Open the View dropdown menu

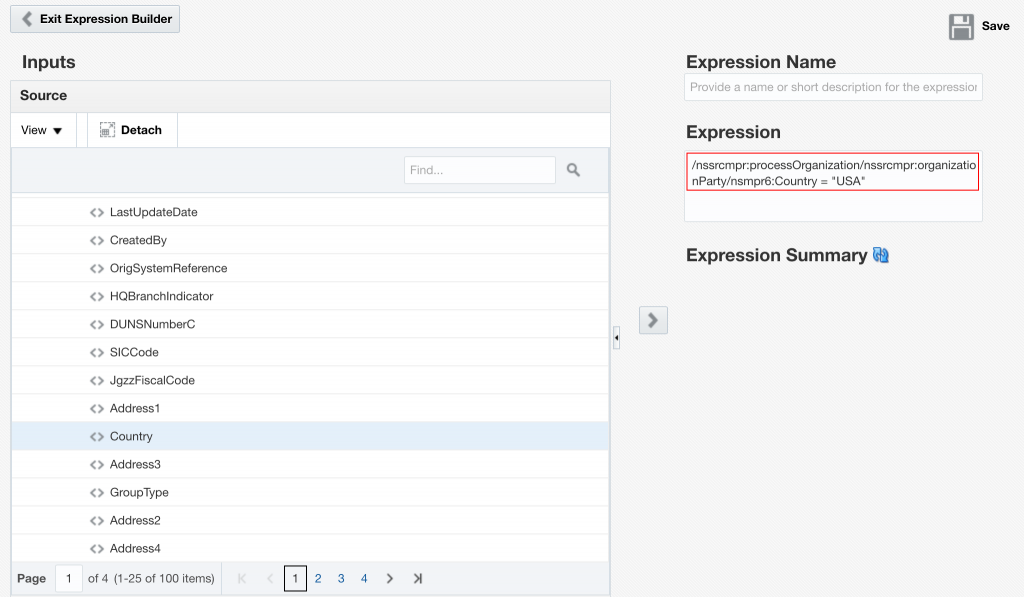click(x=42, y=130)
